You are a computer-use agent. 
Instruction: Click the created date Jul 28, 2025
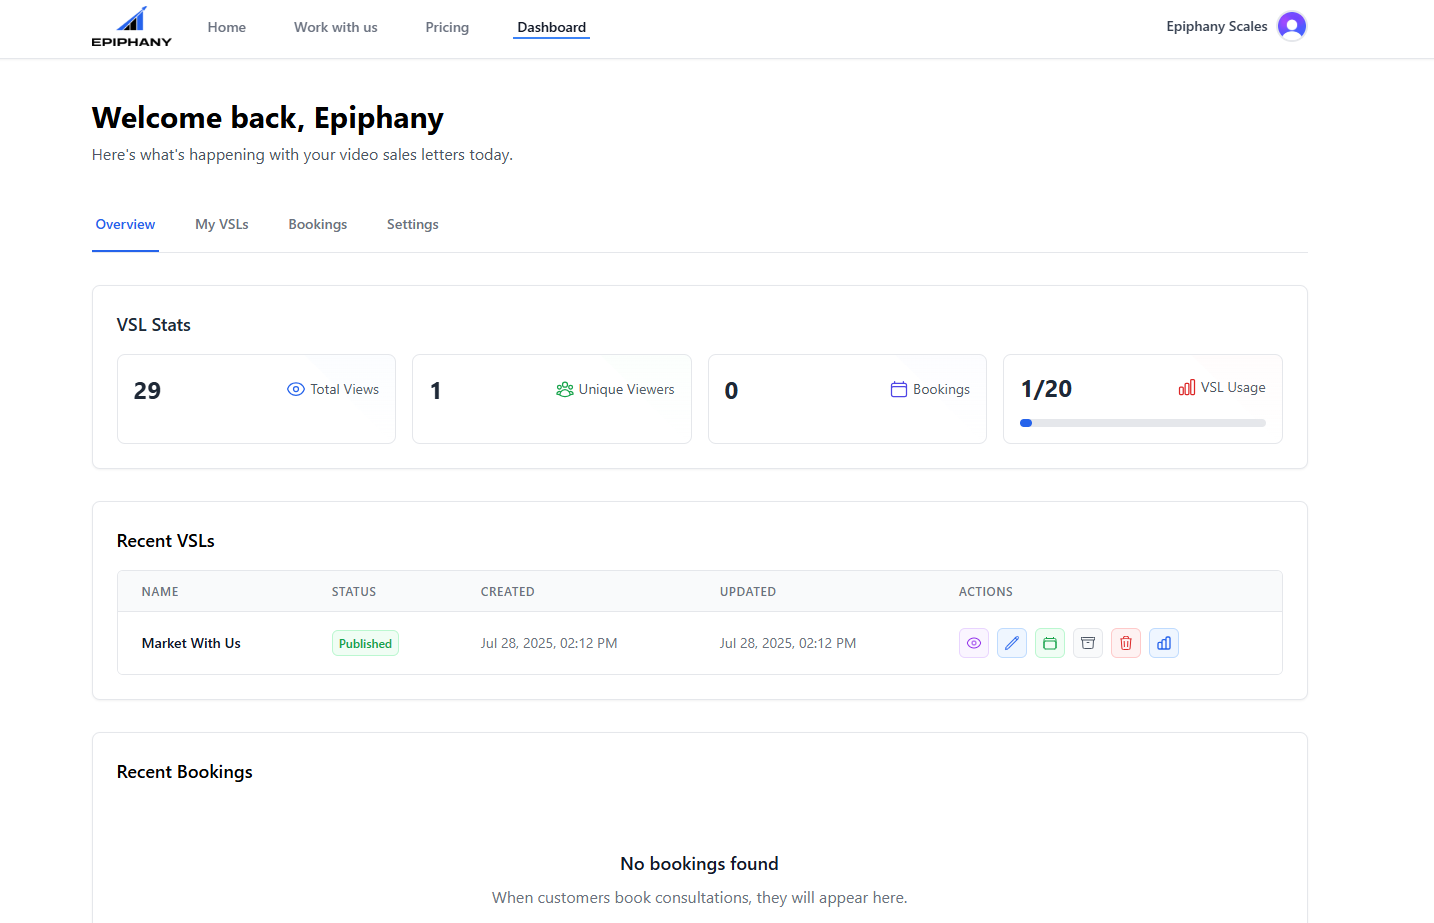[549, 643]
